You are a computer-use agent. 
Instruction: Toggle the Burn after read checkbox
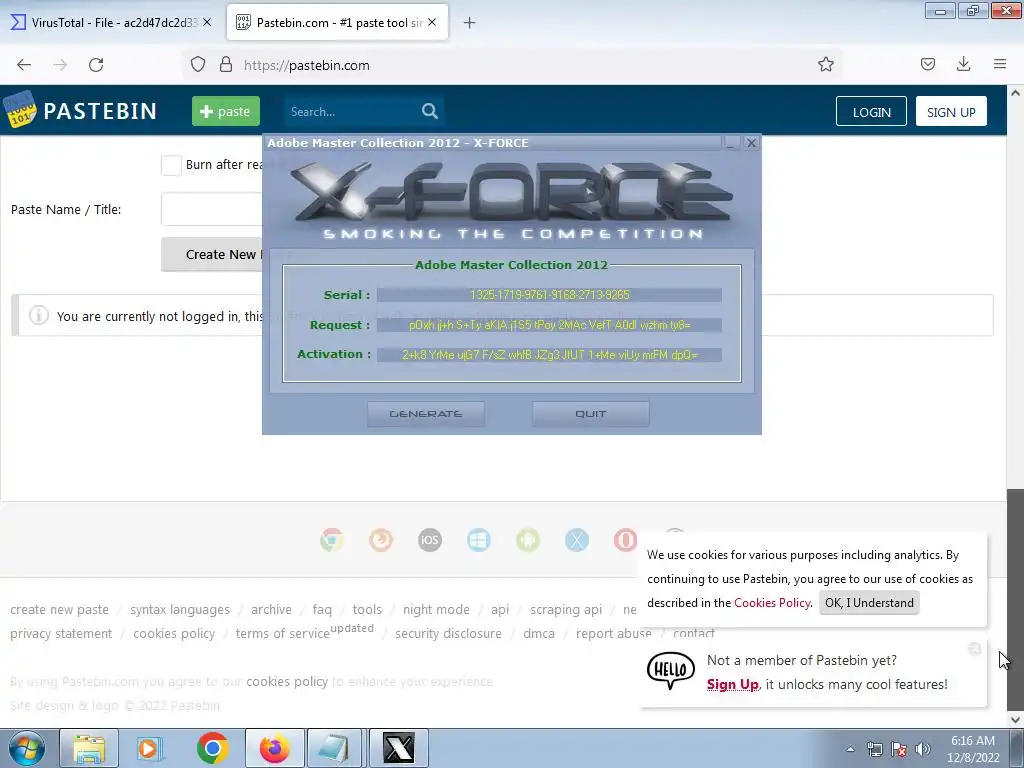(171, 165)
